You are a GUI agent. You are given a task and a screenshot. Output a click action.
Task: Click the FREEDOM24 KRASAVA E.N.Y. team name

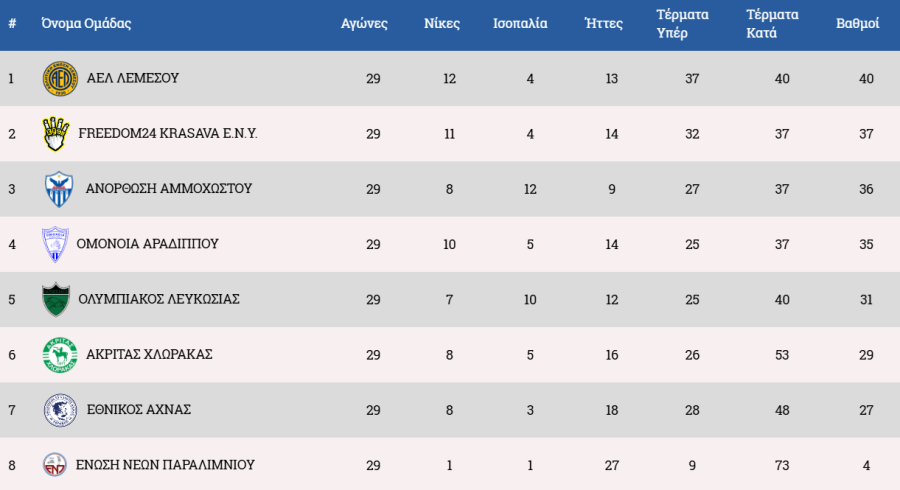167,133
